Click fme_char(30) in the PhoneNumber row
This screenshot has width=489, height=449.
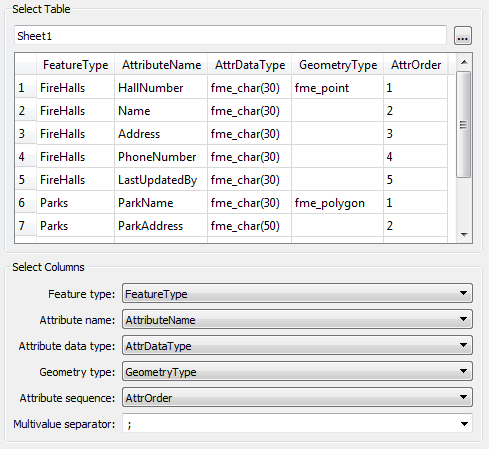coord(249,157)
